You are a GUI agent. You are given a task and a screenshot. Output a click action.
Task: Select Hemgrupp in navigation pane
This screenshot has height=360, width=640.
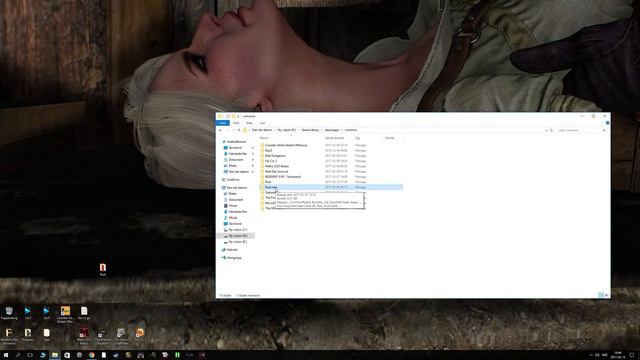234,258
